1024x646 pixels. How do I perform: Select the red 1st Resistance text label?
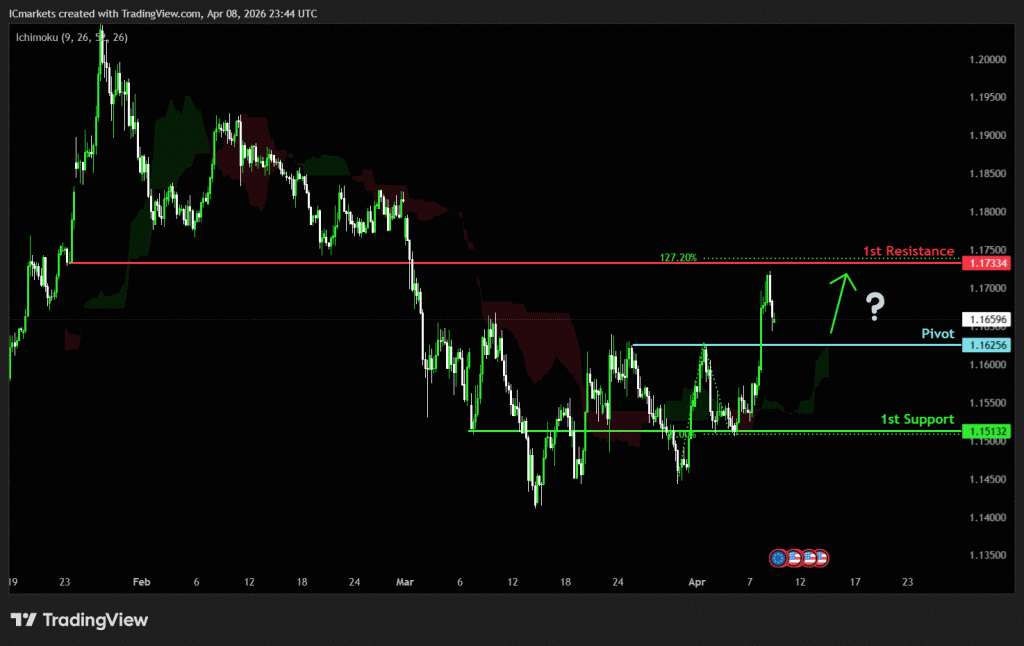click(908, 251)
